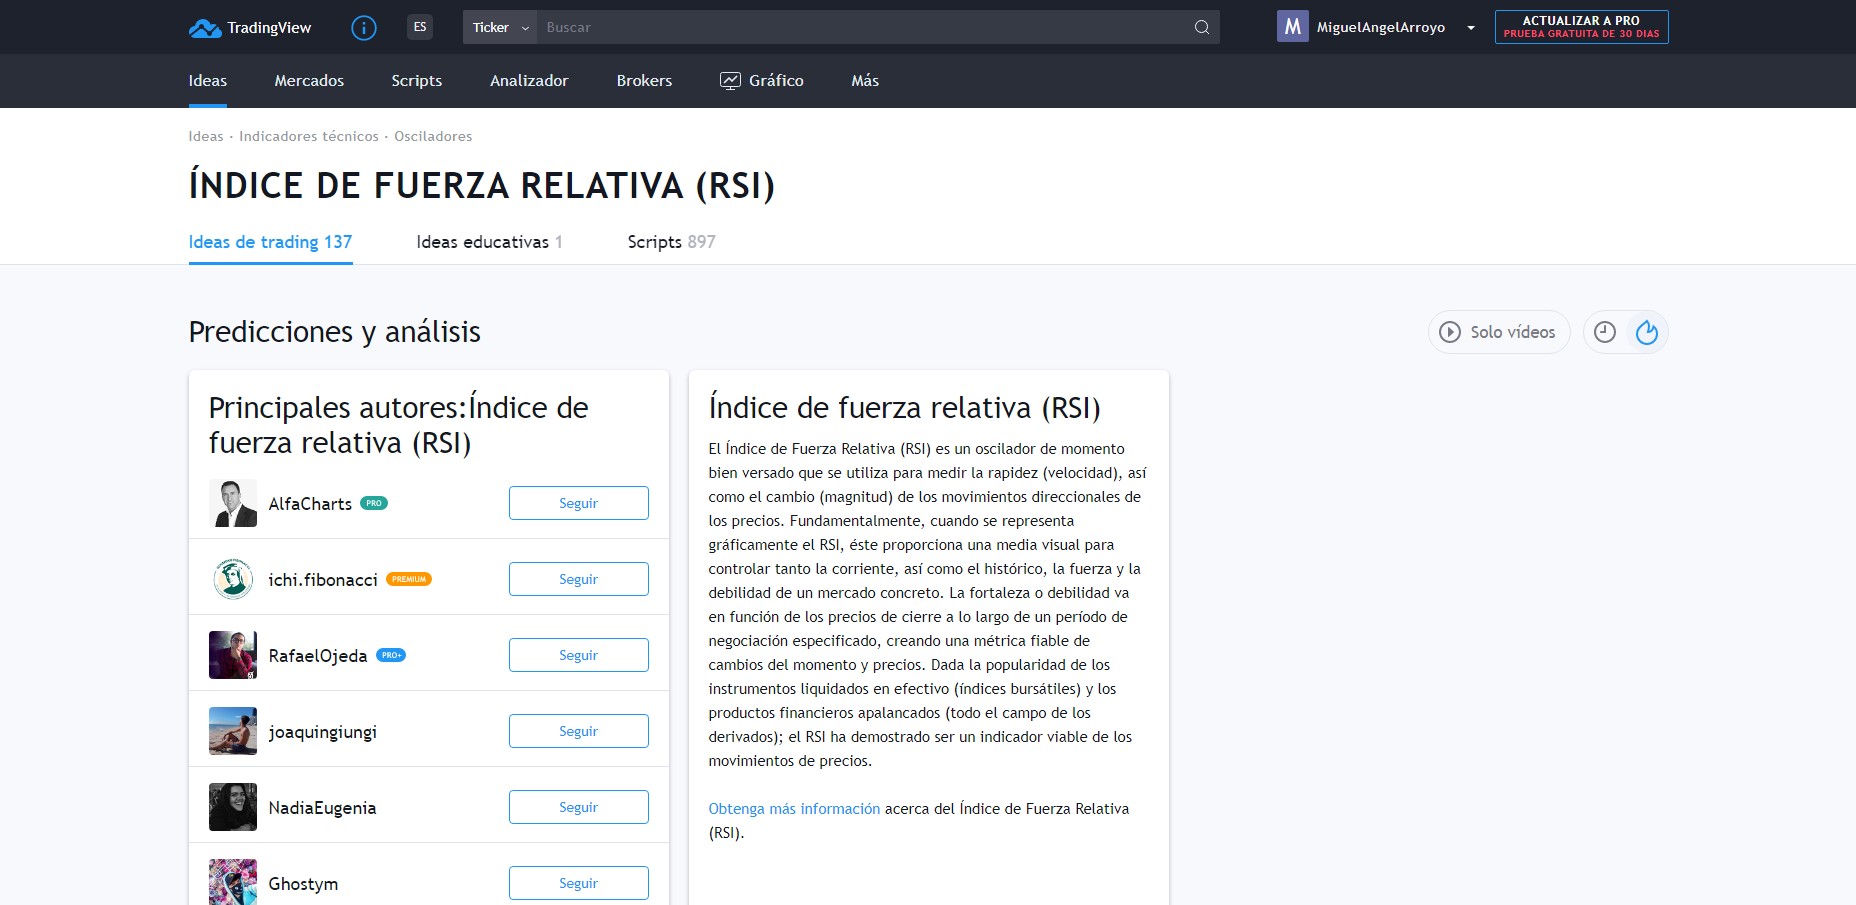Change language via ES button
The width and height of the screenshot is (1856, 905).
(x=420, y=27)
